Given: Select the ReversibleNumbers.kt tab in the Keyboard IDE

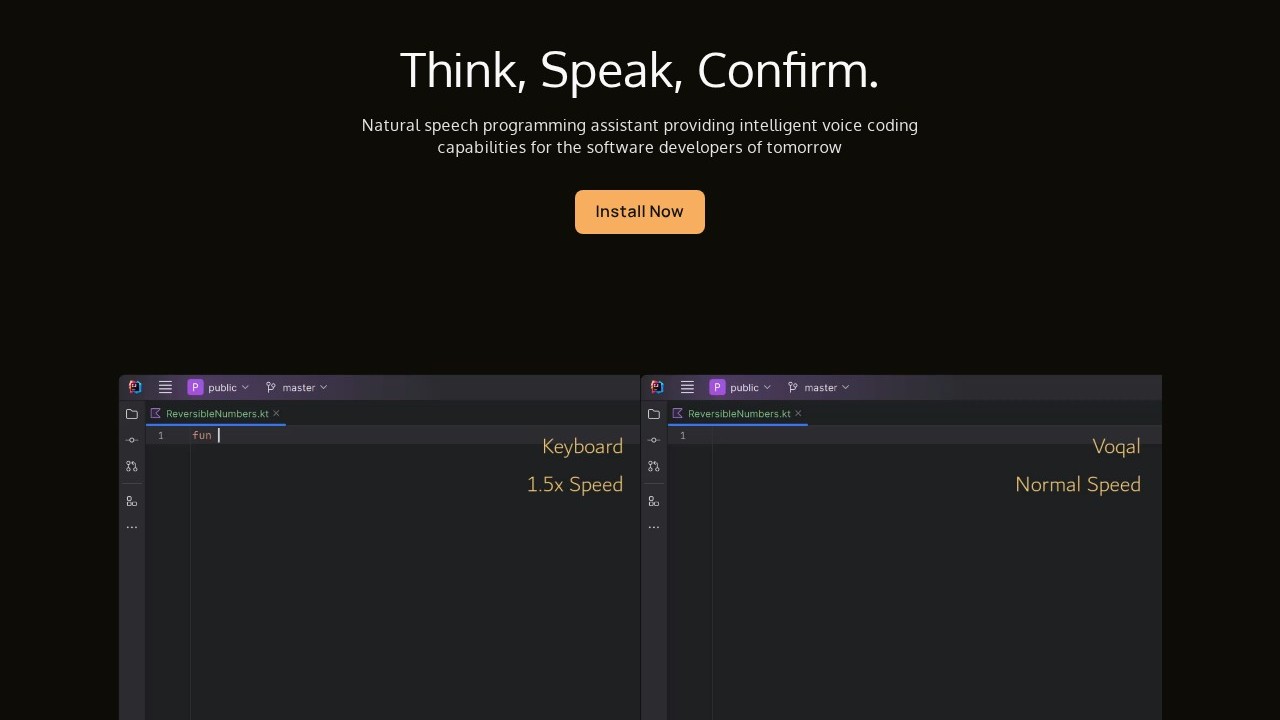Looking at the screenshot, I should [x=216, y=414].
